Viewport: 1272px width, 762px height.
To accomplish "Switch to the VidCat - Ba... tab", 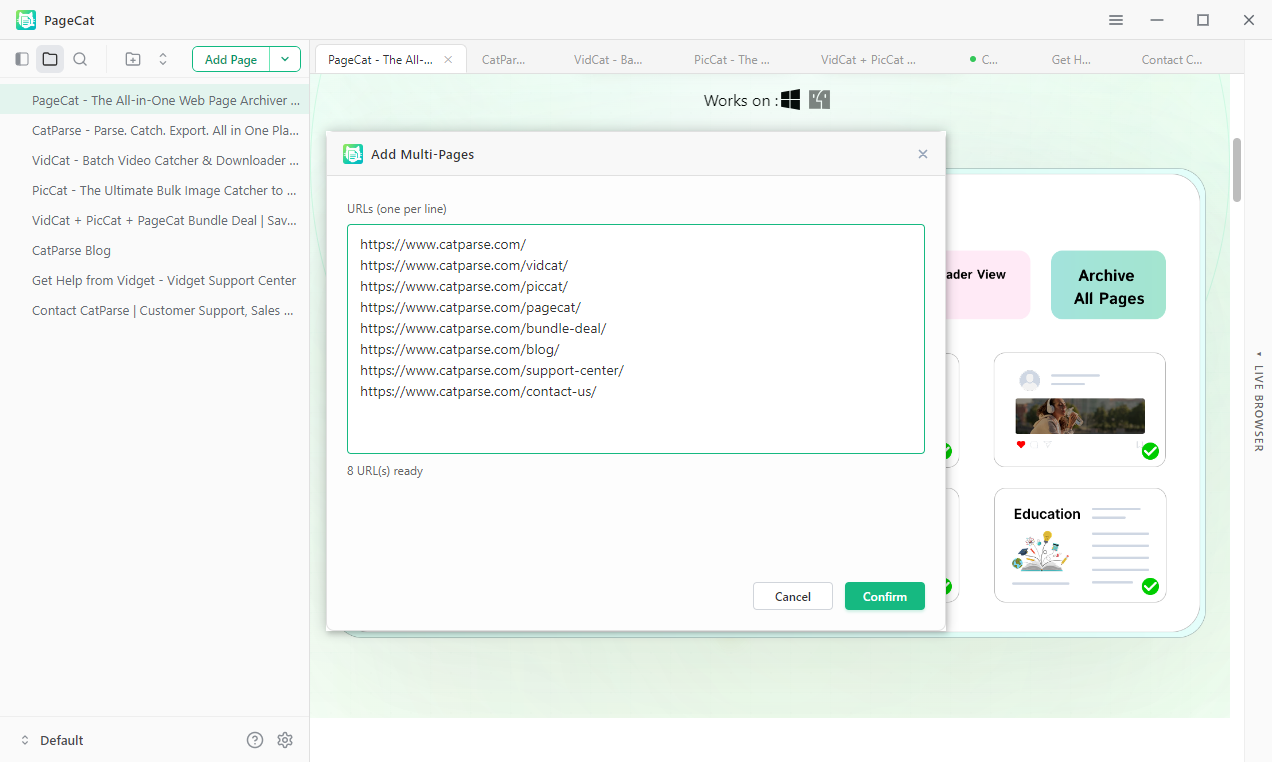I will (608, 59).
